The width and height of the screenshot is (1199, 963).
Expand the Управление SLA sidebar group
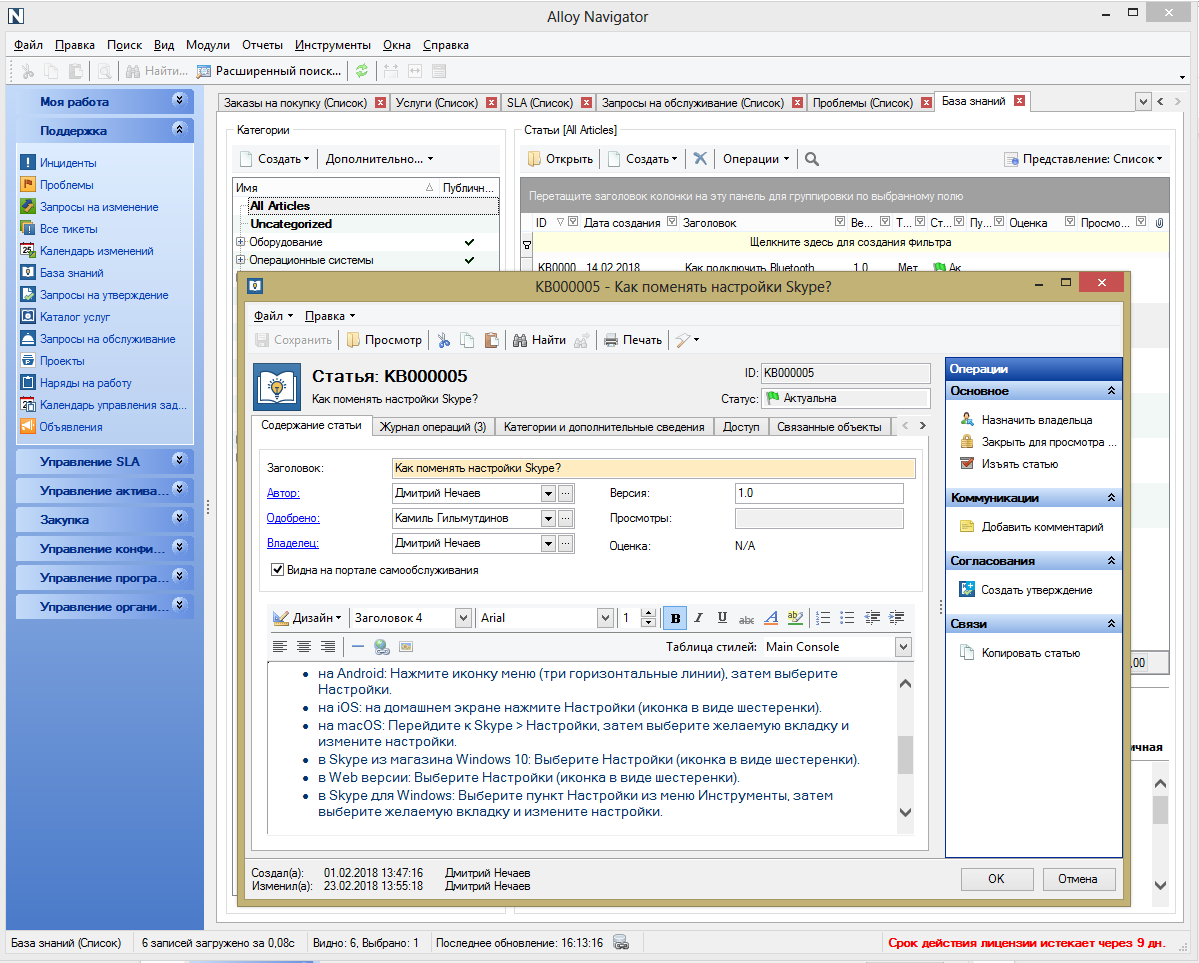click(x=179, y=460)
